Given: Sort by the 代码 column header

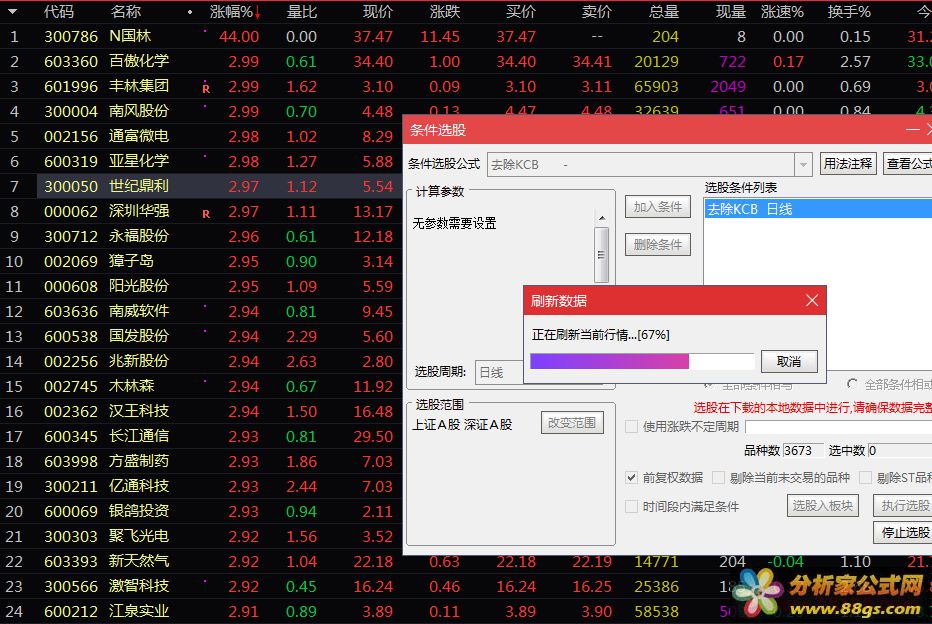Looking at the screenshot, I should [x=59, y=11].
